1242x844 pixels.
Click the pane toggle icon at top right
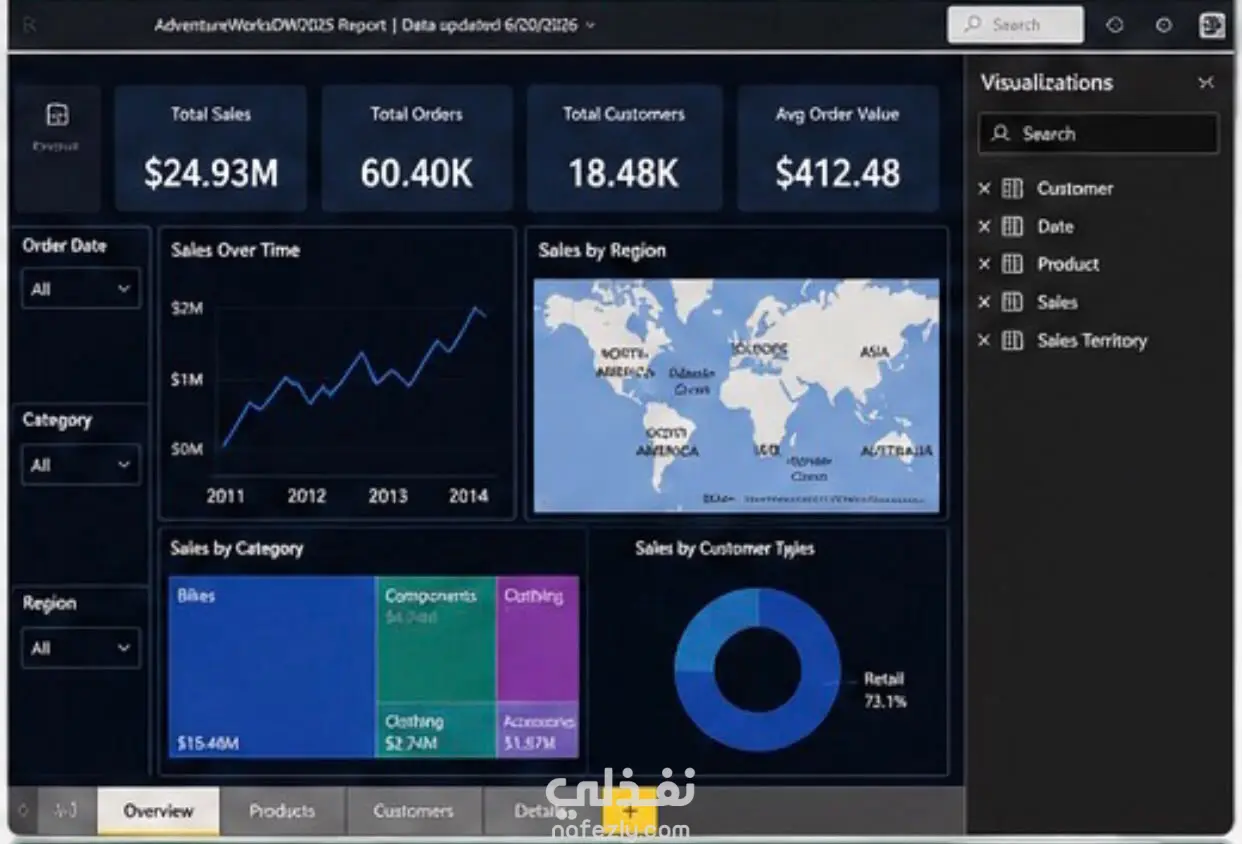pyautogui.click(x=1212, y=25)
